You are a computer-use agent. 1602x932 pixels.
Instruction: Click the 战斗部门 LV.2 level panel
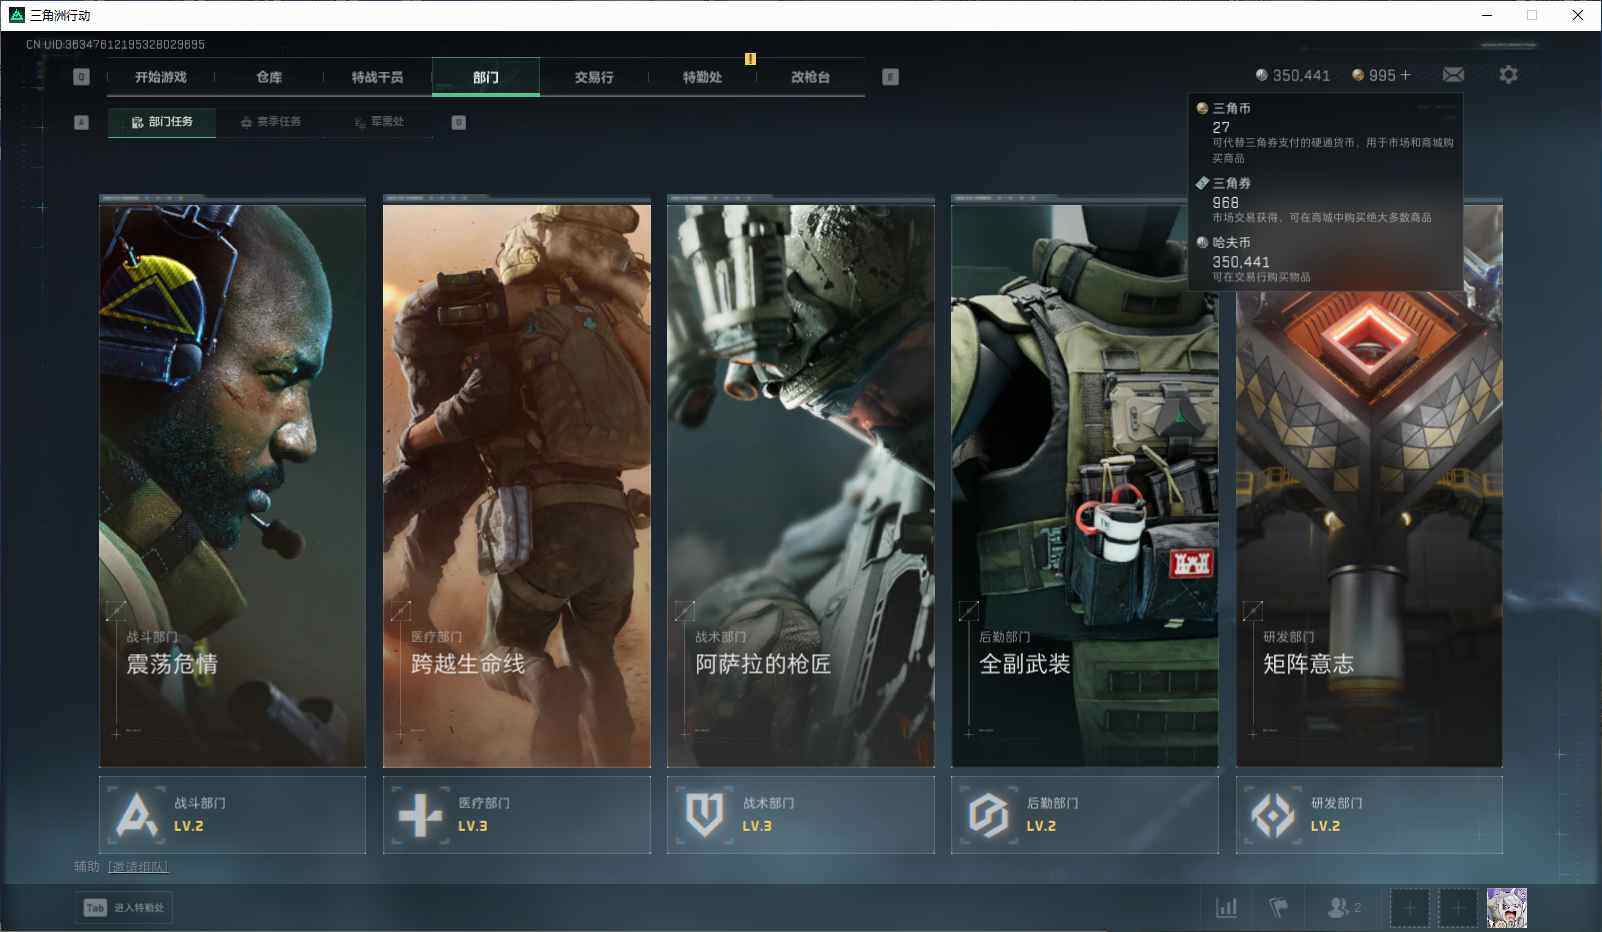tap(232, 815)
